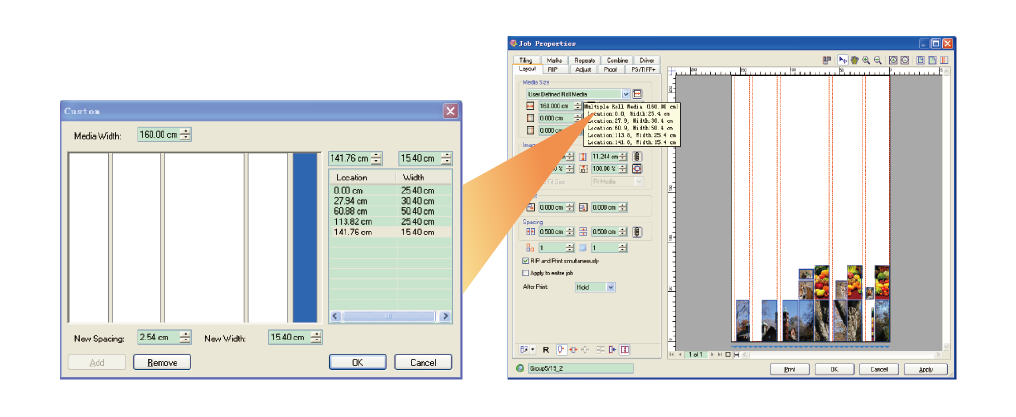Switch to the Layout tab
The image size is (1016, 417).
pos(527,69)
